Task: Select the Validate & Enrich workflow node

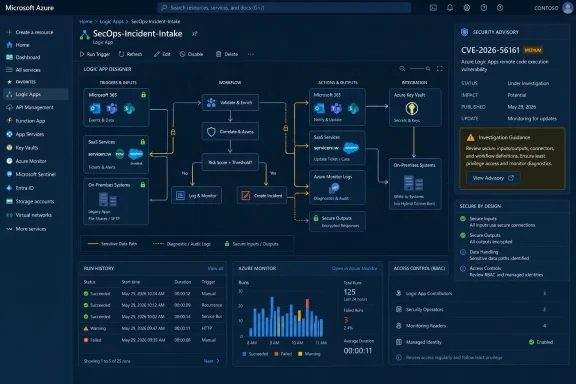Action: point(230,103)
